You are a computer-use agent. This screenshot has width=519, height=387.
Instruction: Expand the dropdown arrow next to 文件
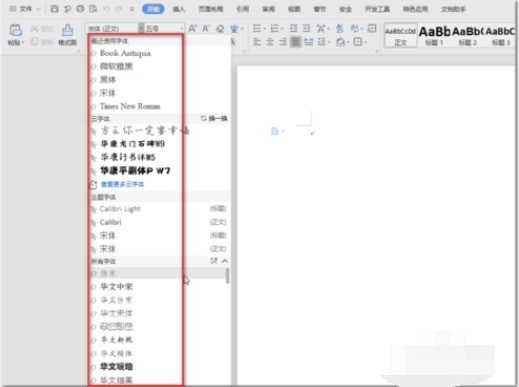(x=38, y=9)
